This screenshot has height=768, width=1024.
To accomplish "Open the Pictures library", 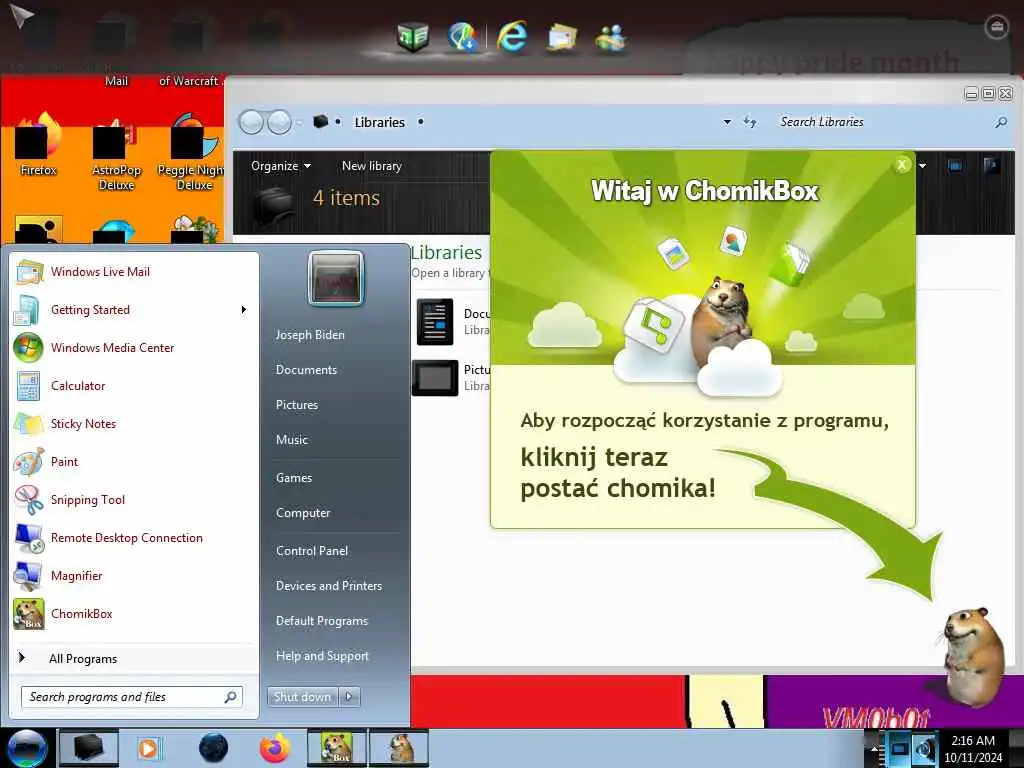I will coord(453,377).
